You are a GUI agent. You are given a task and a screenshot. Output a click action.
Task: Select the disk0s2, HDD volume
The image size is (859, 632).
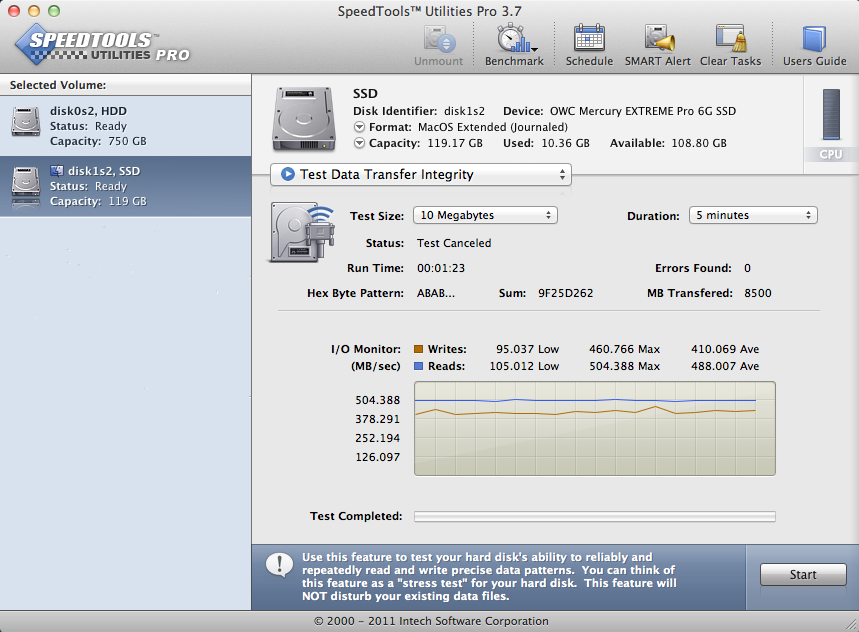[125, 126]
